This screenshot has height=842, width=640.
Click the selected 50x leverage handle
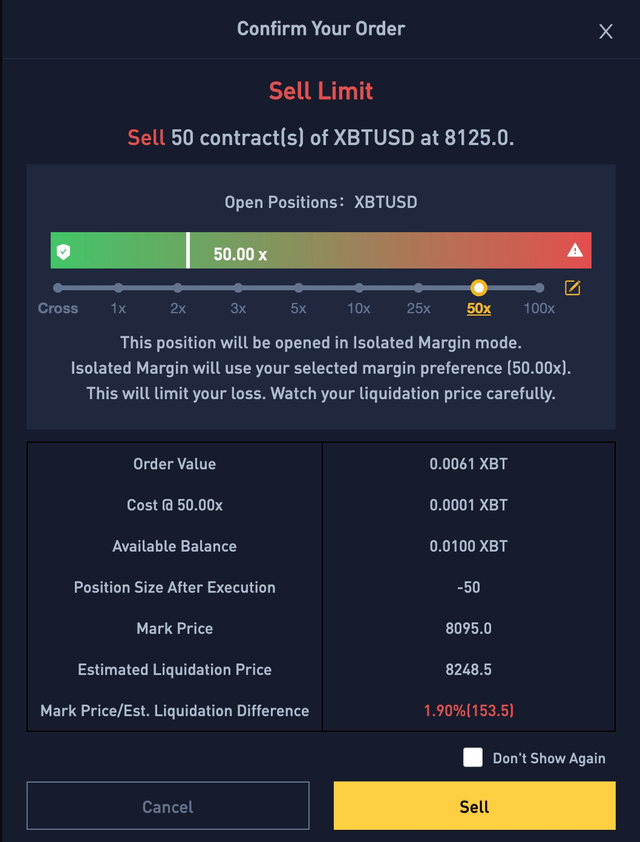pos(479,288)
